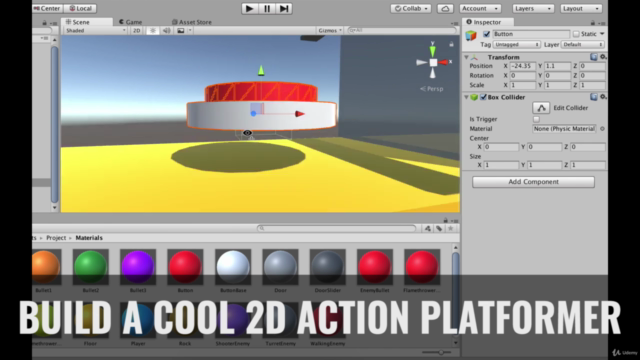Open the Layer dropdown Default
Screen dimensions: 640x360
(583, 44)
